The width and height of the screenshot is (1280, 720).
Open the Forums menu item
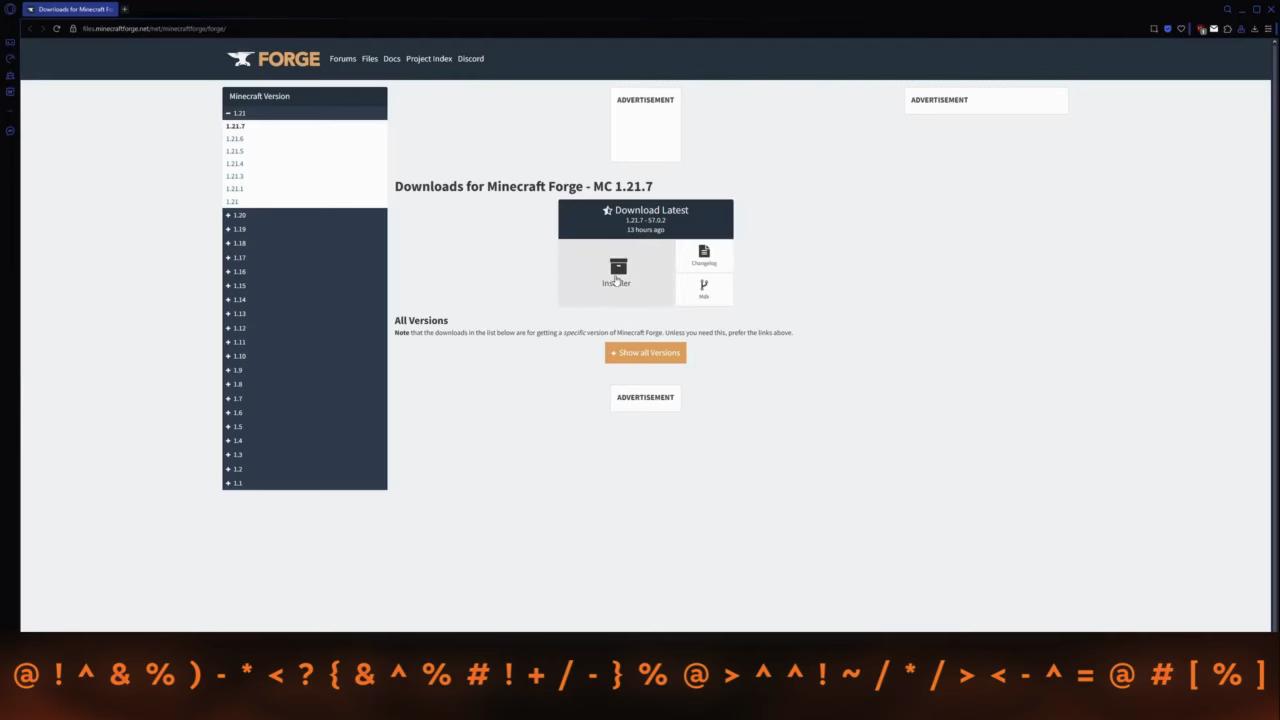343,59
